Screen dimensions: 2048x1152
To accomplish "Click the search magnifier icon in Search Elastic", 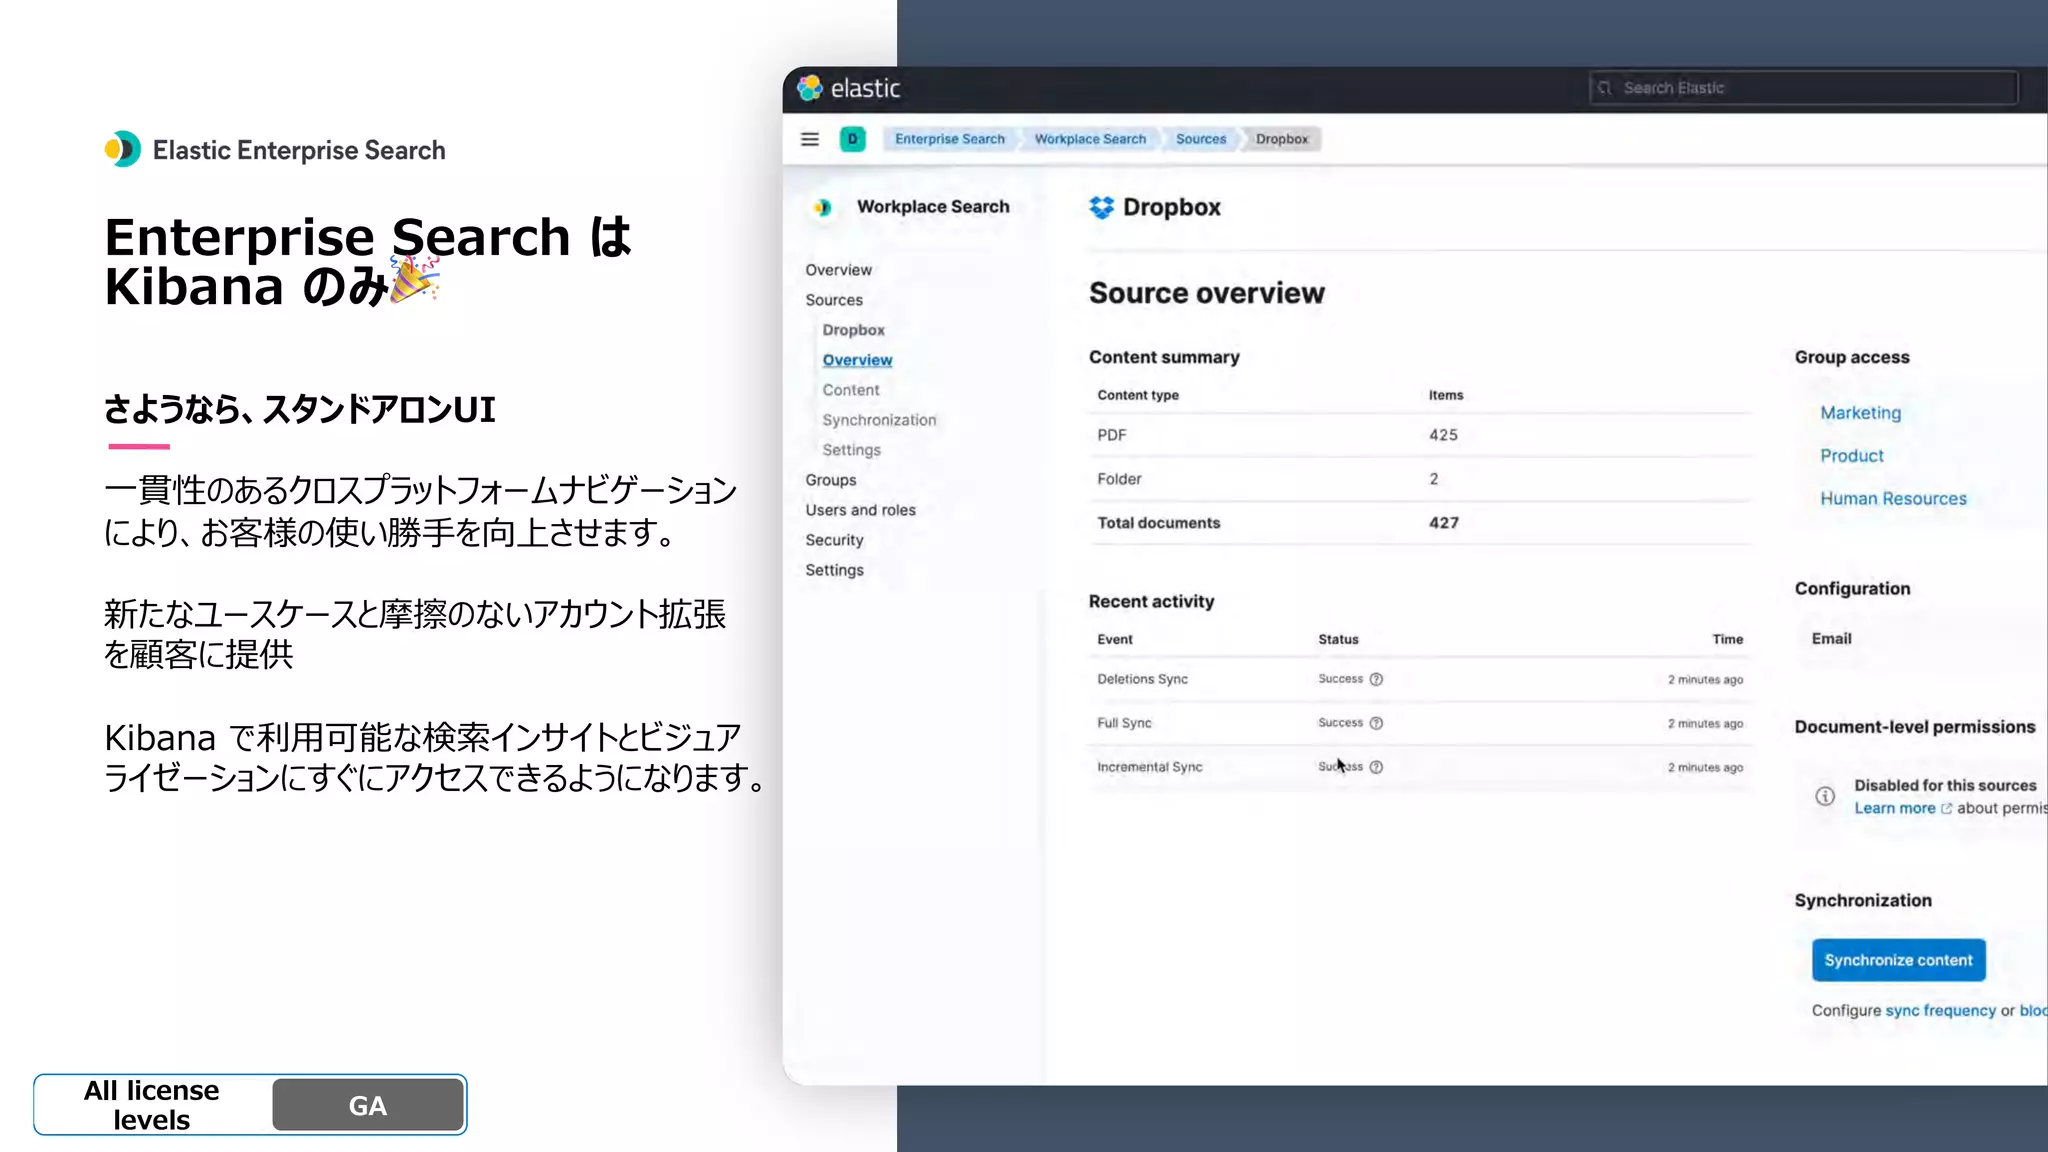I will pos(1604,88).
